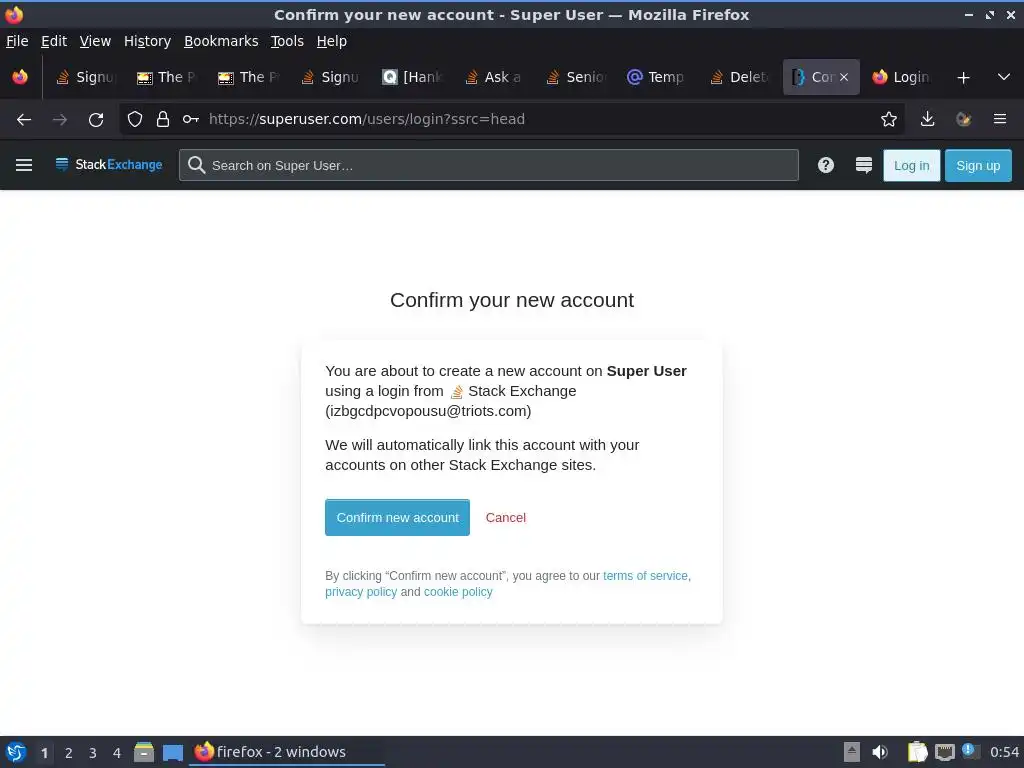Click the Cancel link
This screenshot has width=1024, height=768.
pos(505,518)
